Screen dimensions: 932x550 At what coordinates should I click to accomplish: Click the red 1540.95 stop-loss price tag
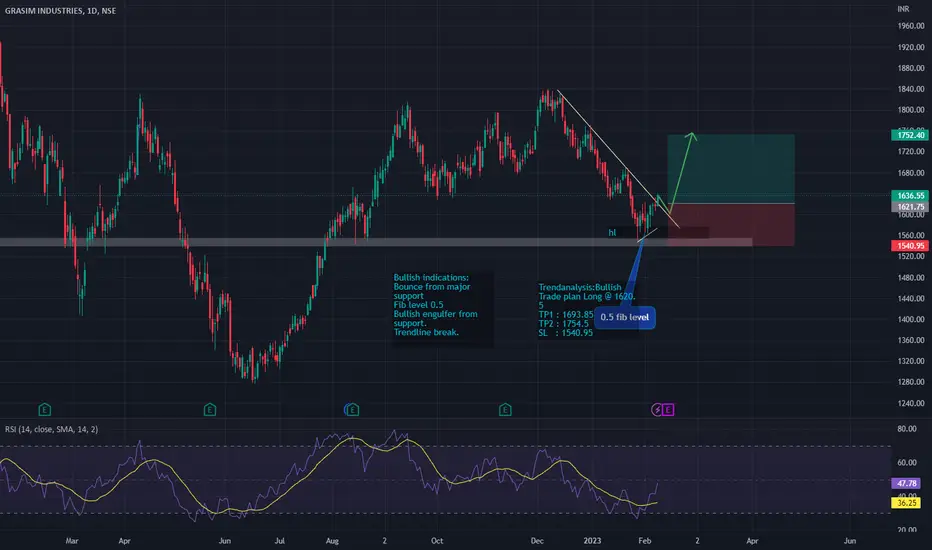(x=910, y=246)
